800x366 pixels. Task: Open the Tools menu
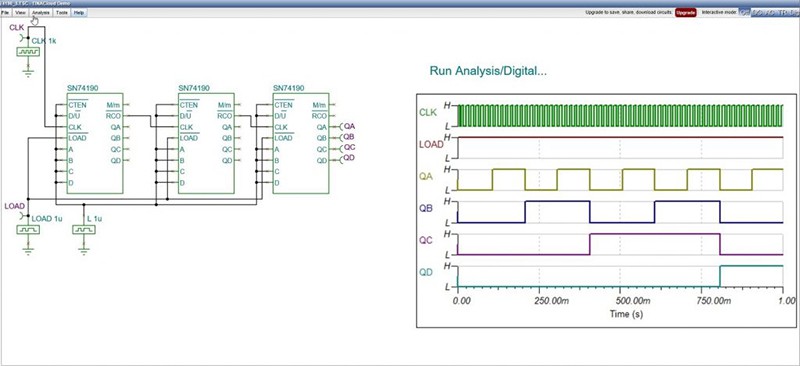pos(62,12)
